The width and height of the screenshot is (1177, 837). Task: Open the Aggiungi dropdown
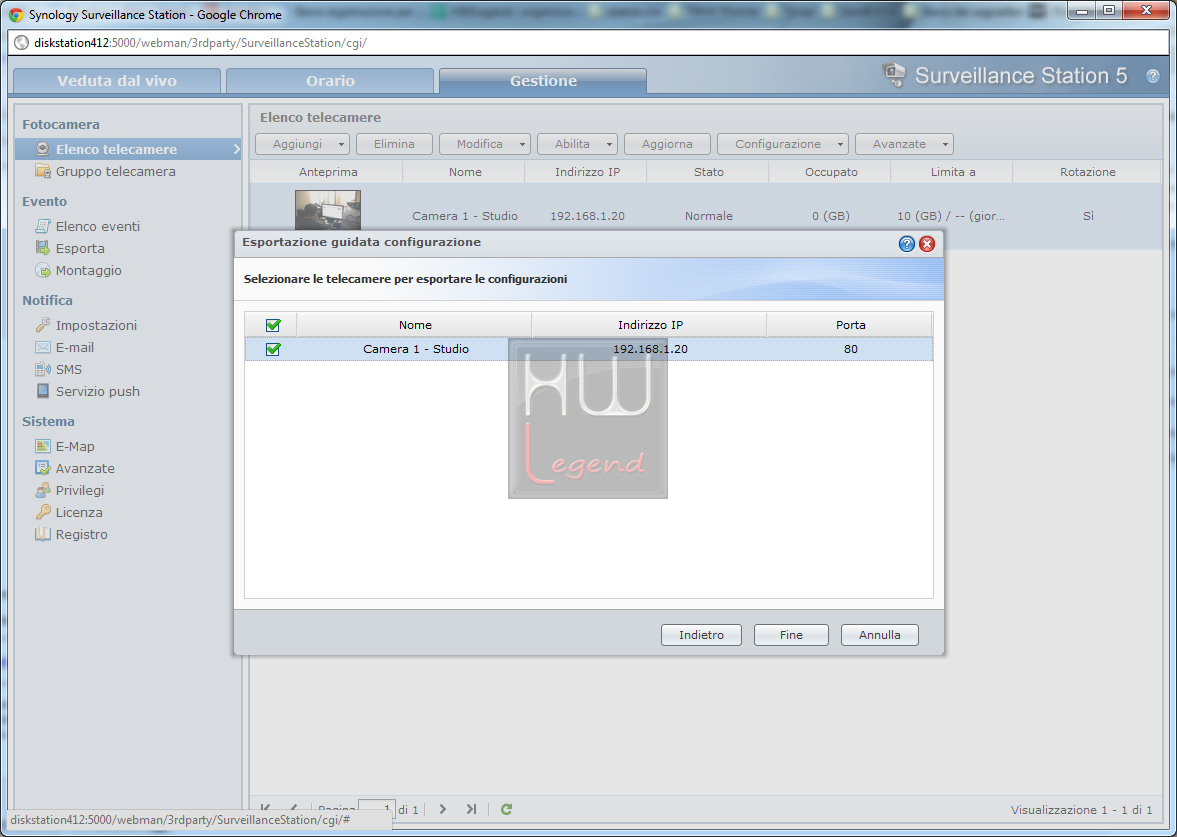coord(303,143)
